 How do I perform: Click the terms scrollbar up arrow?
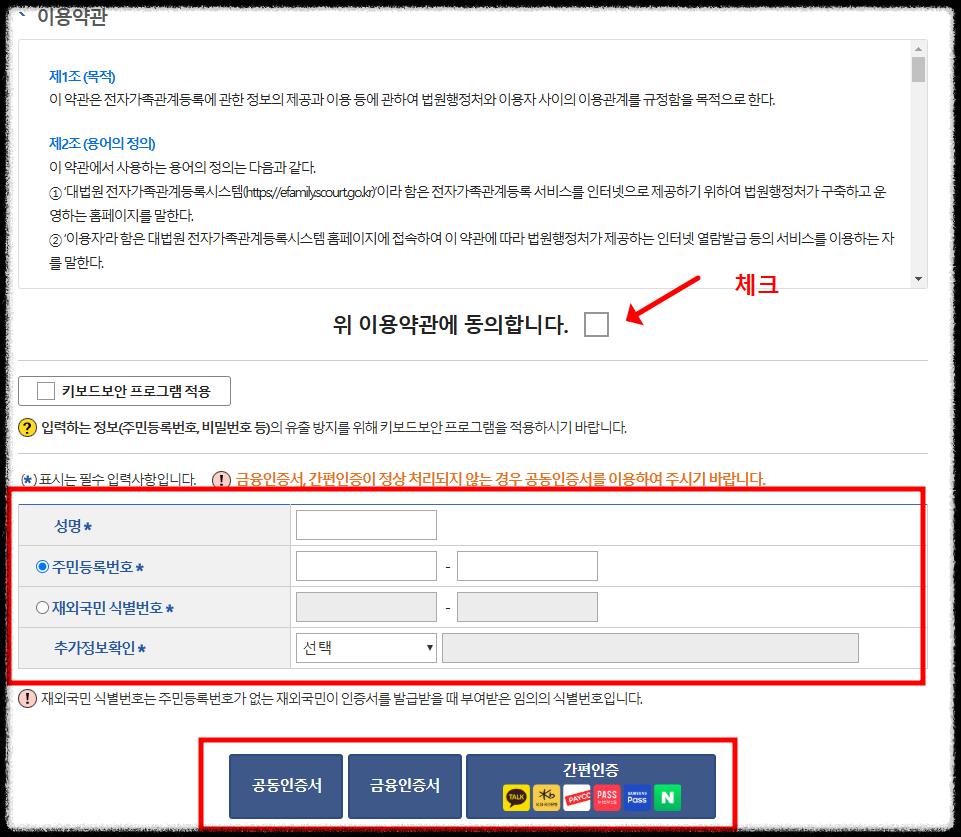(x=918, y=48)
